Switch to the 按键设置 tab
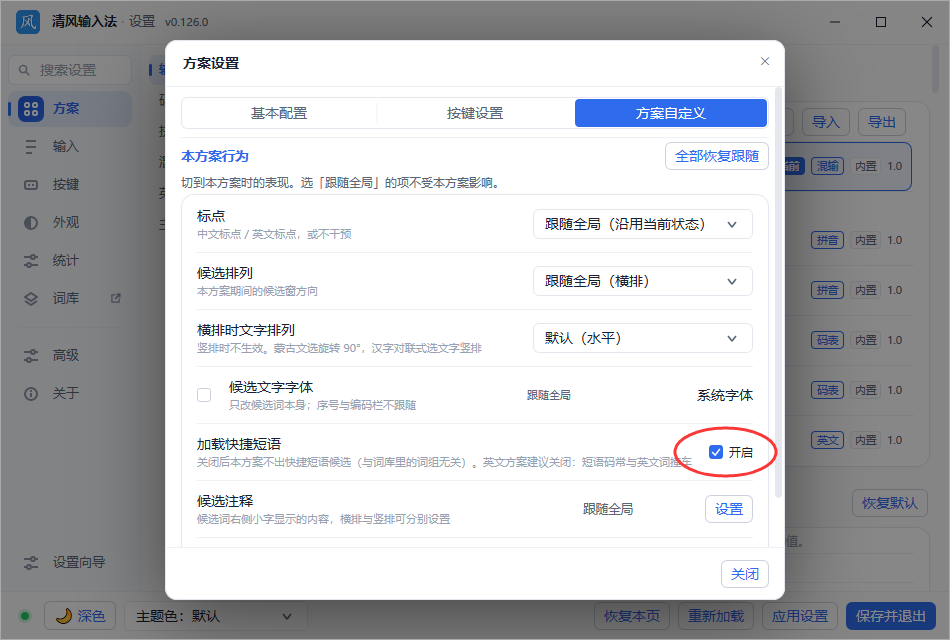Screen dimensions: 950x640 [475, 113]
